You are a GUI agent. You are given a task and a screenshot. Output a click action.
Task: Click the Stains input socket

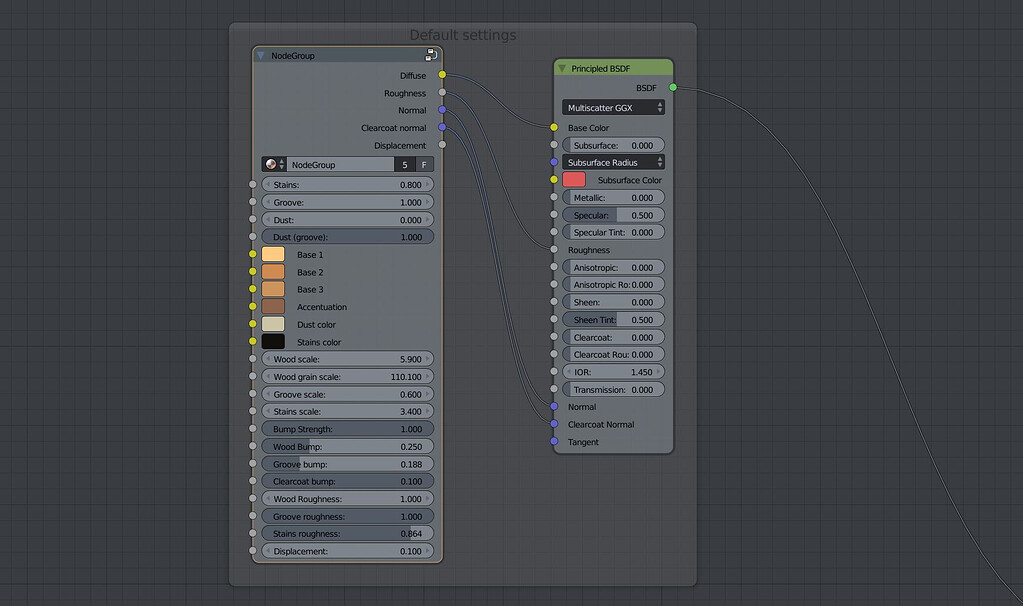coord(252,184)
